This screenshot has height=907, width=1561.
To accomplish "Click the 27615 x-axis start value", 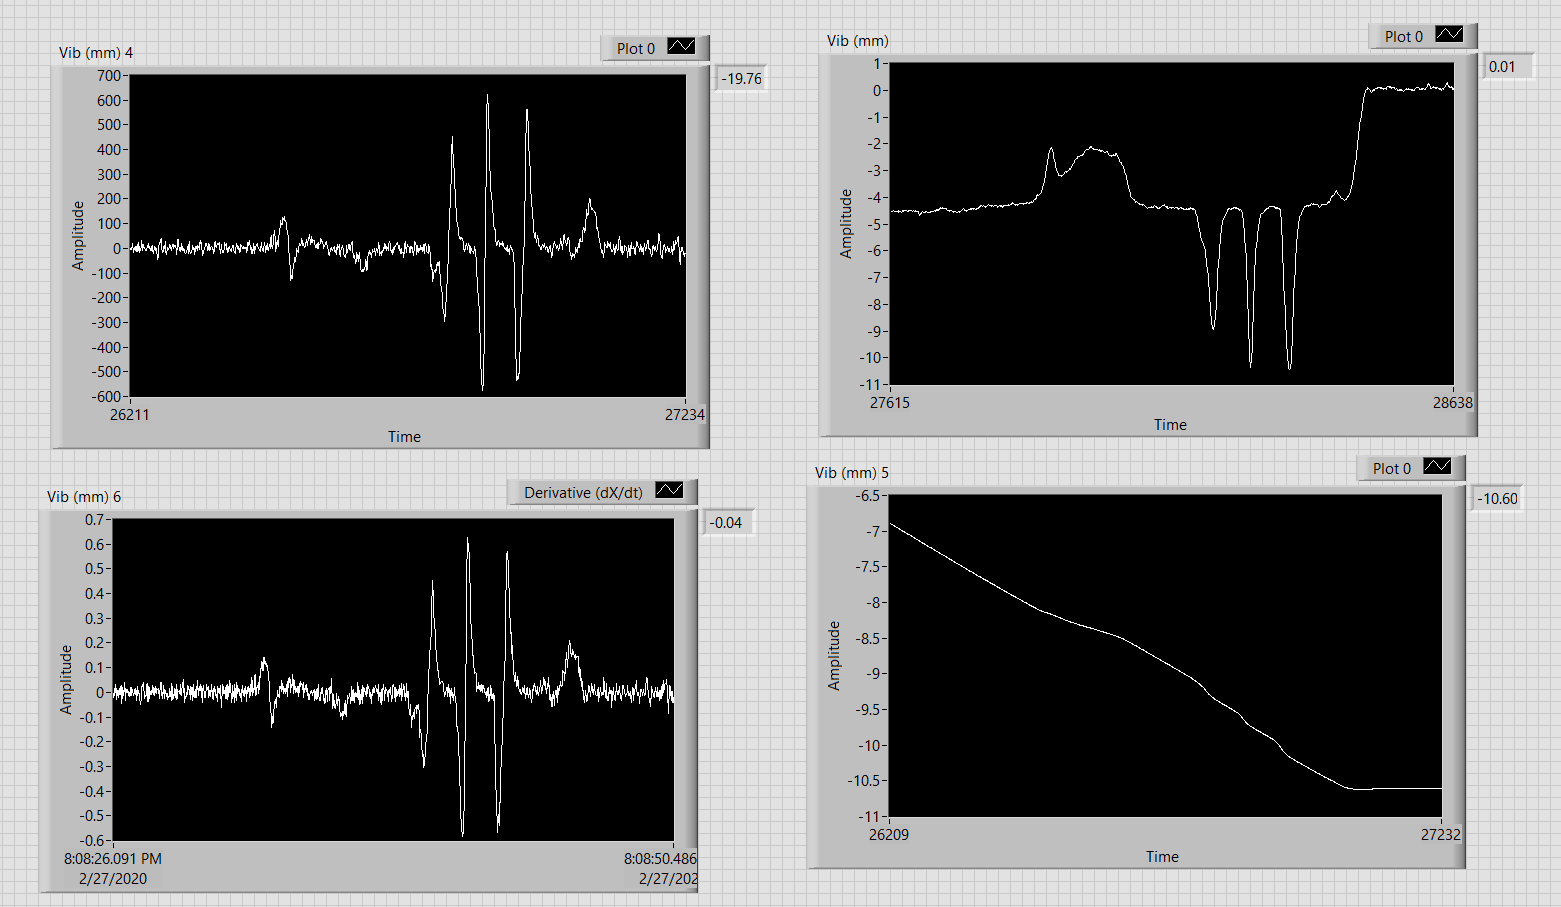I will (890, 402).
